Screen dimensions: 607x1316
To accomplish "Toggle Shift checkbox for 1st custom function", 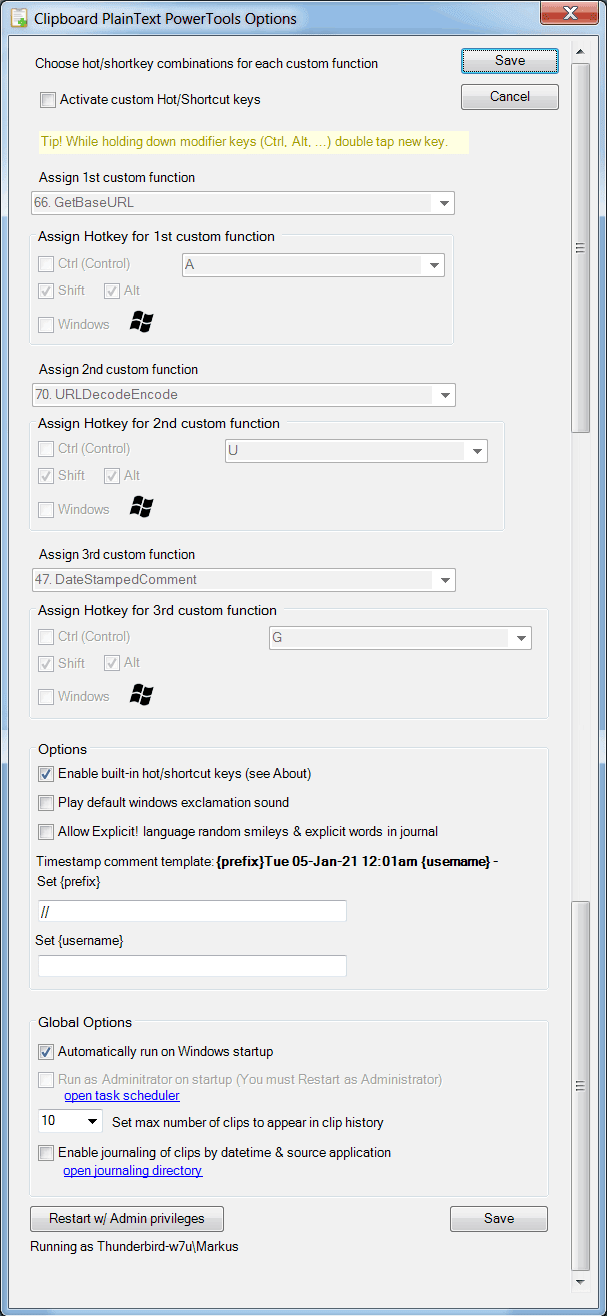I will [46, 291].
